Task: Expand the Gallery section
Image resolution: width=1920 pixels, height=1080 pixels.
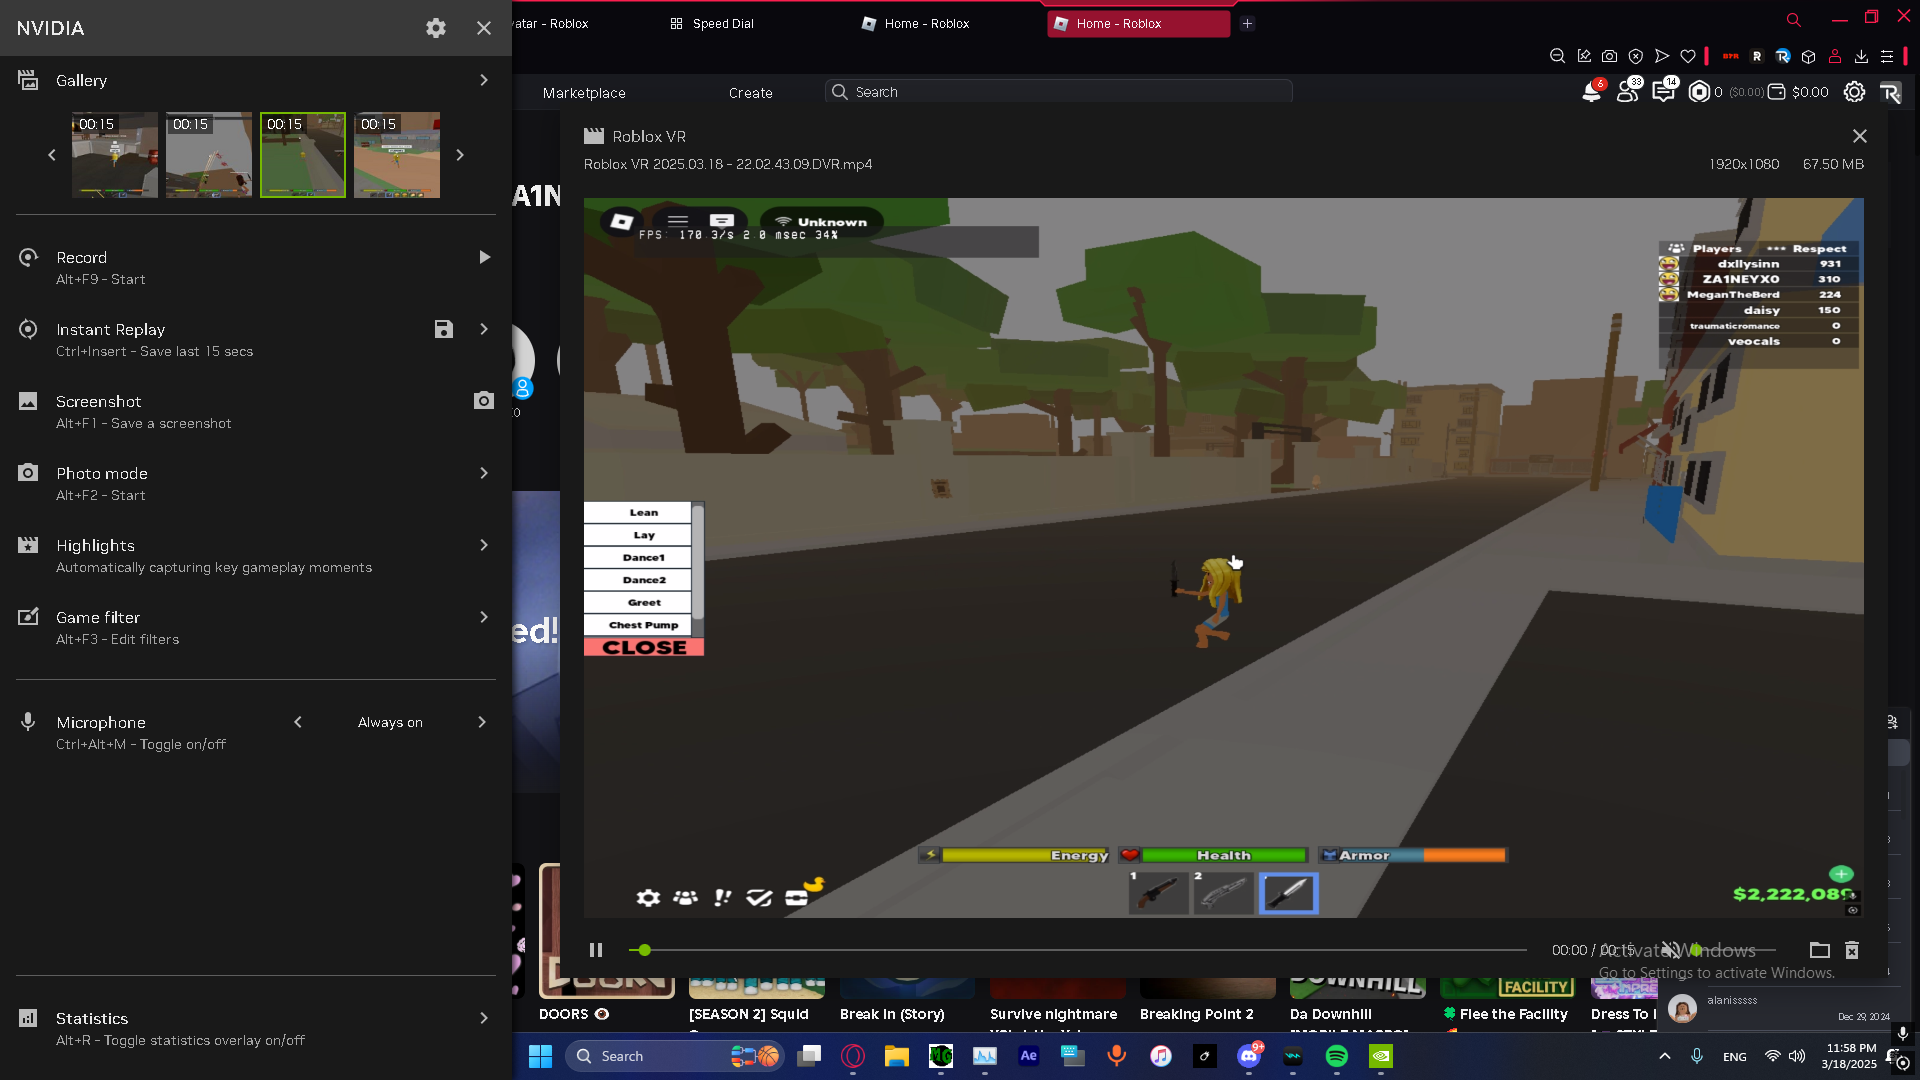Action: [484, 80]
